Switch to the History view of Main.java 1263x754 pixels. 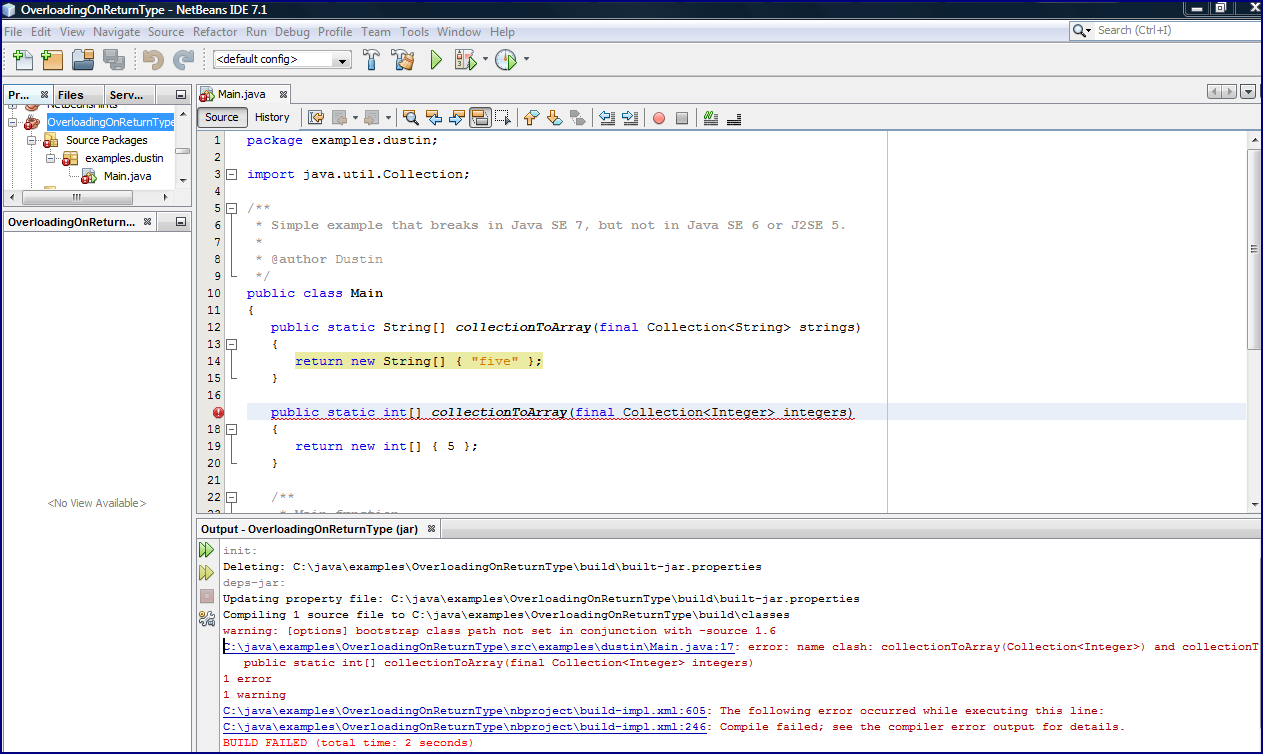point(272,117)
